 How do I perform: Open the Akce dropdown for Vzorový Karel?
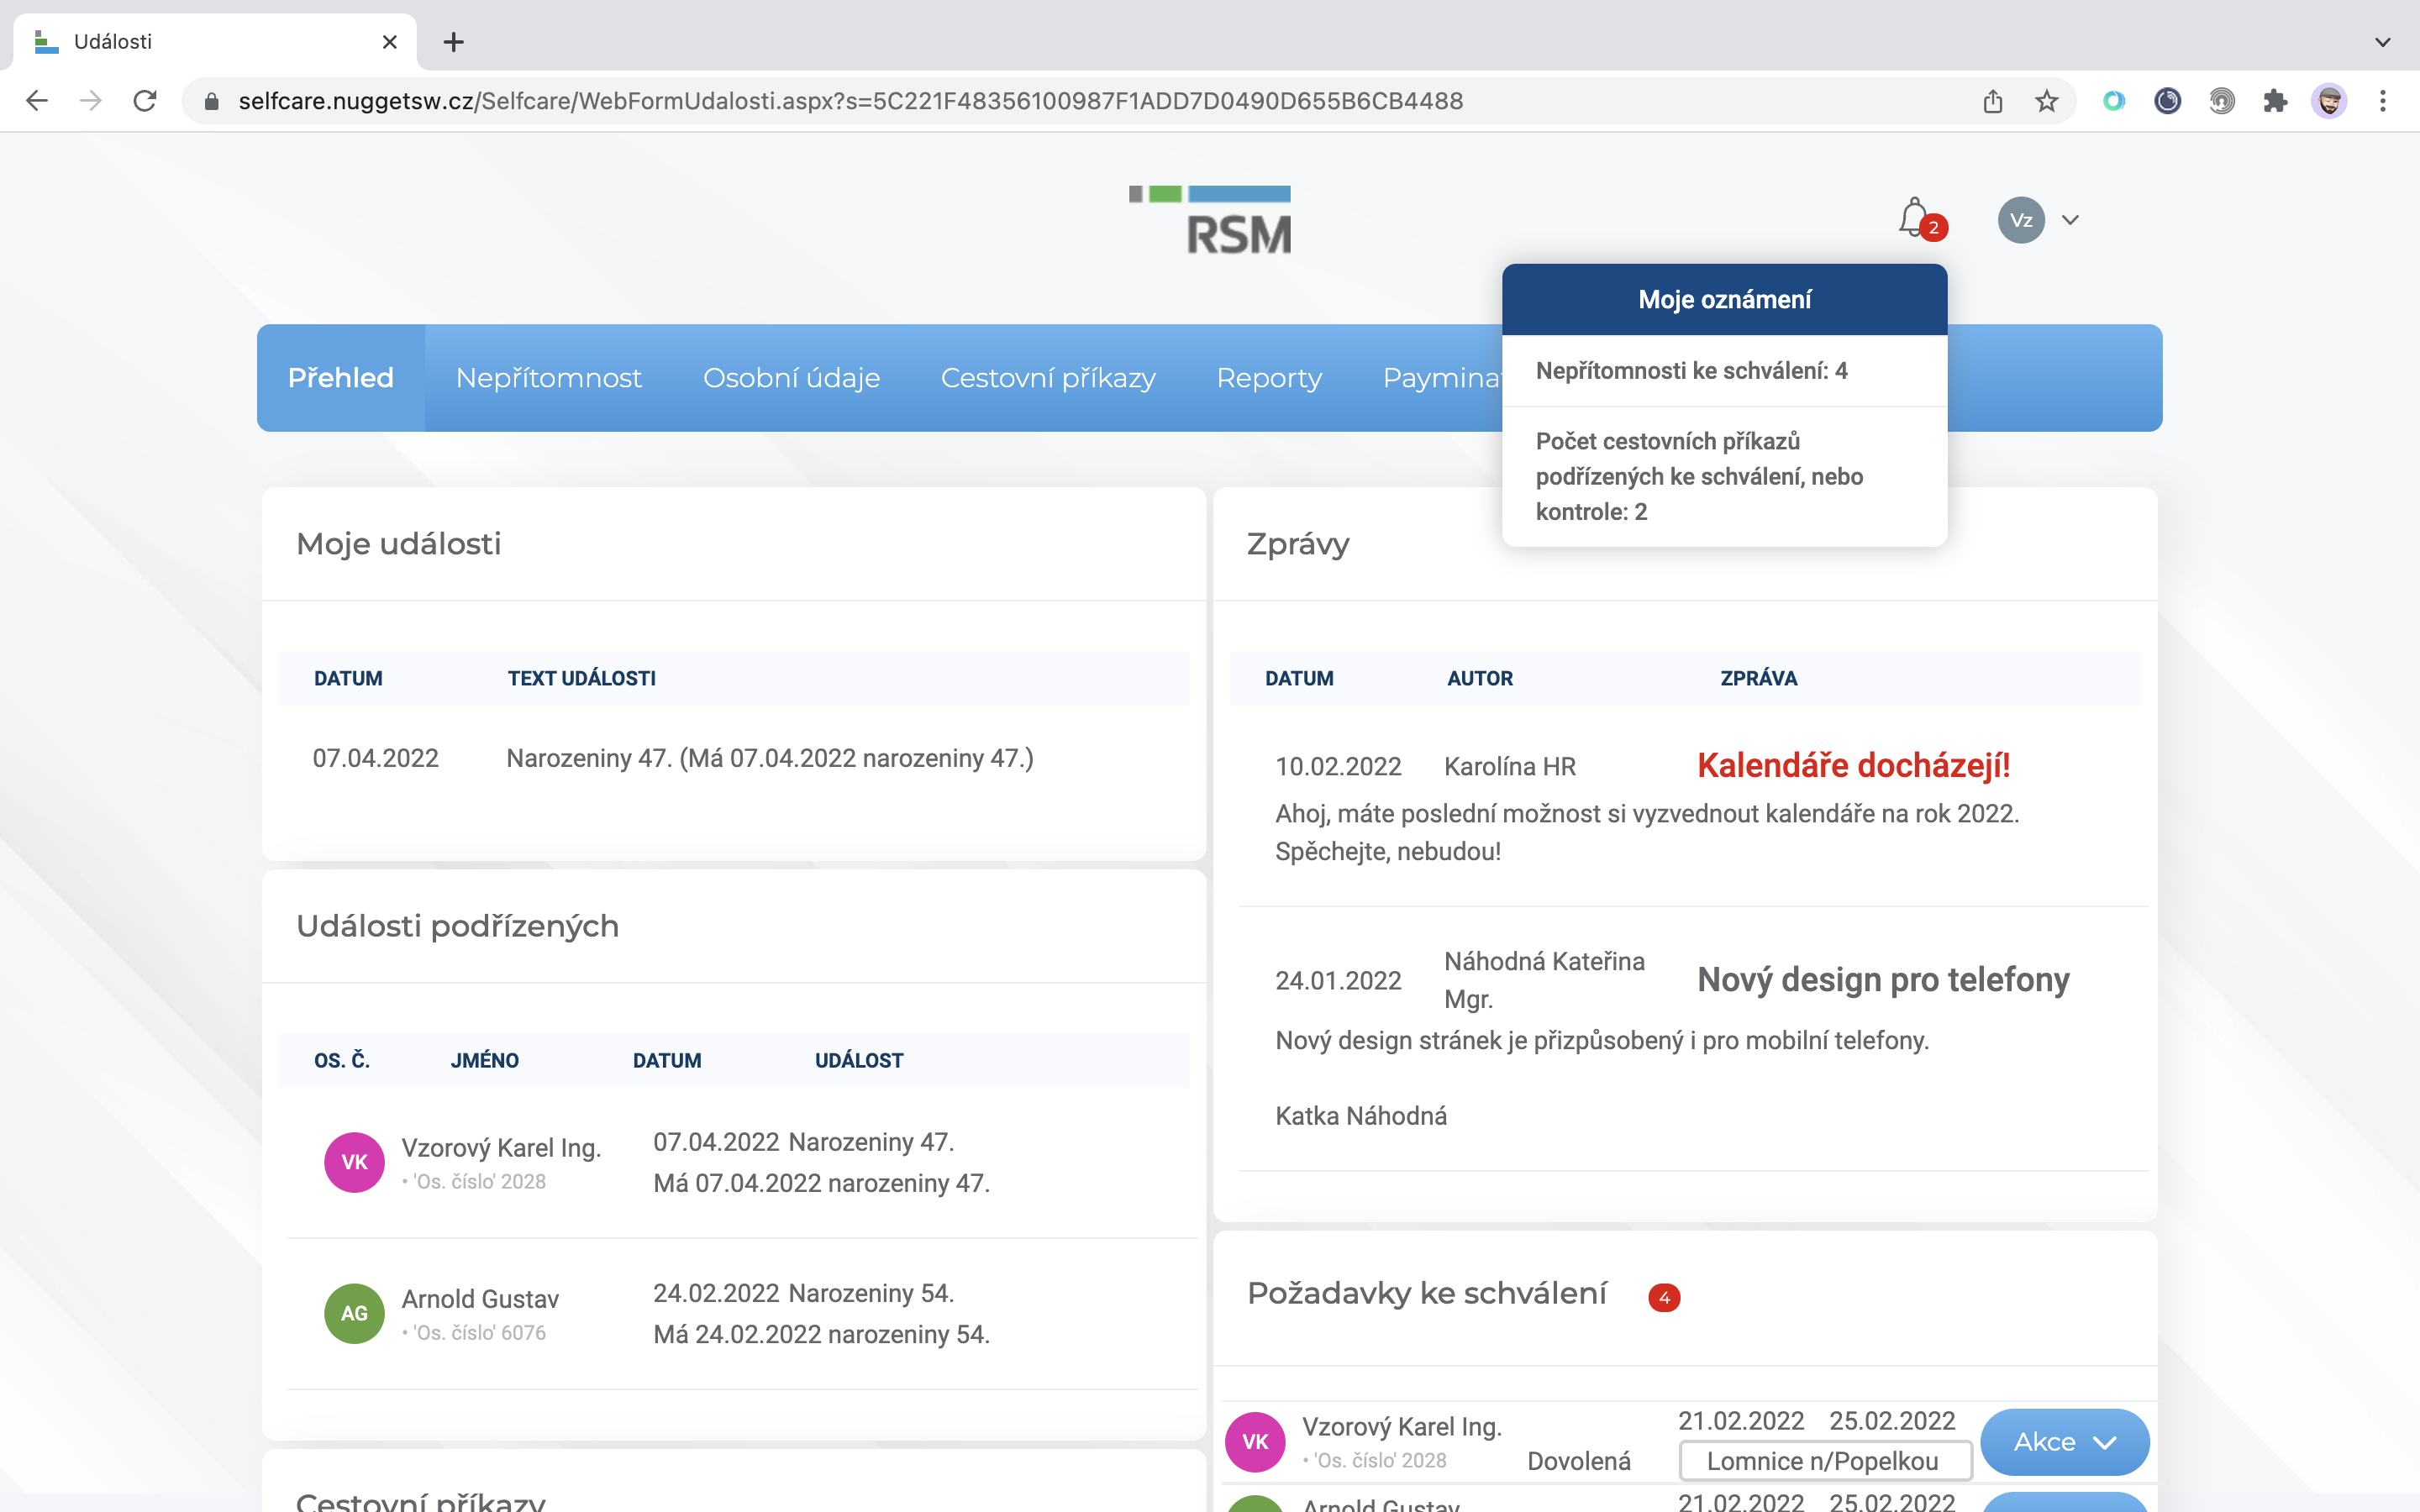[x=2065, y=1442]
